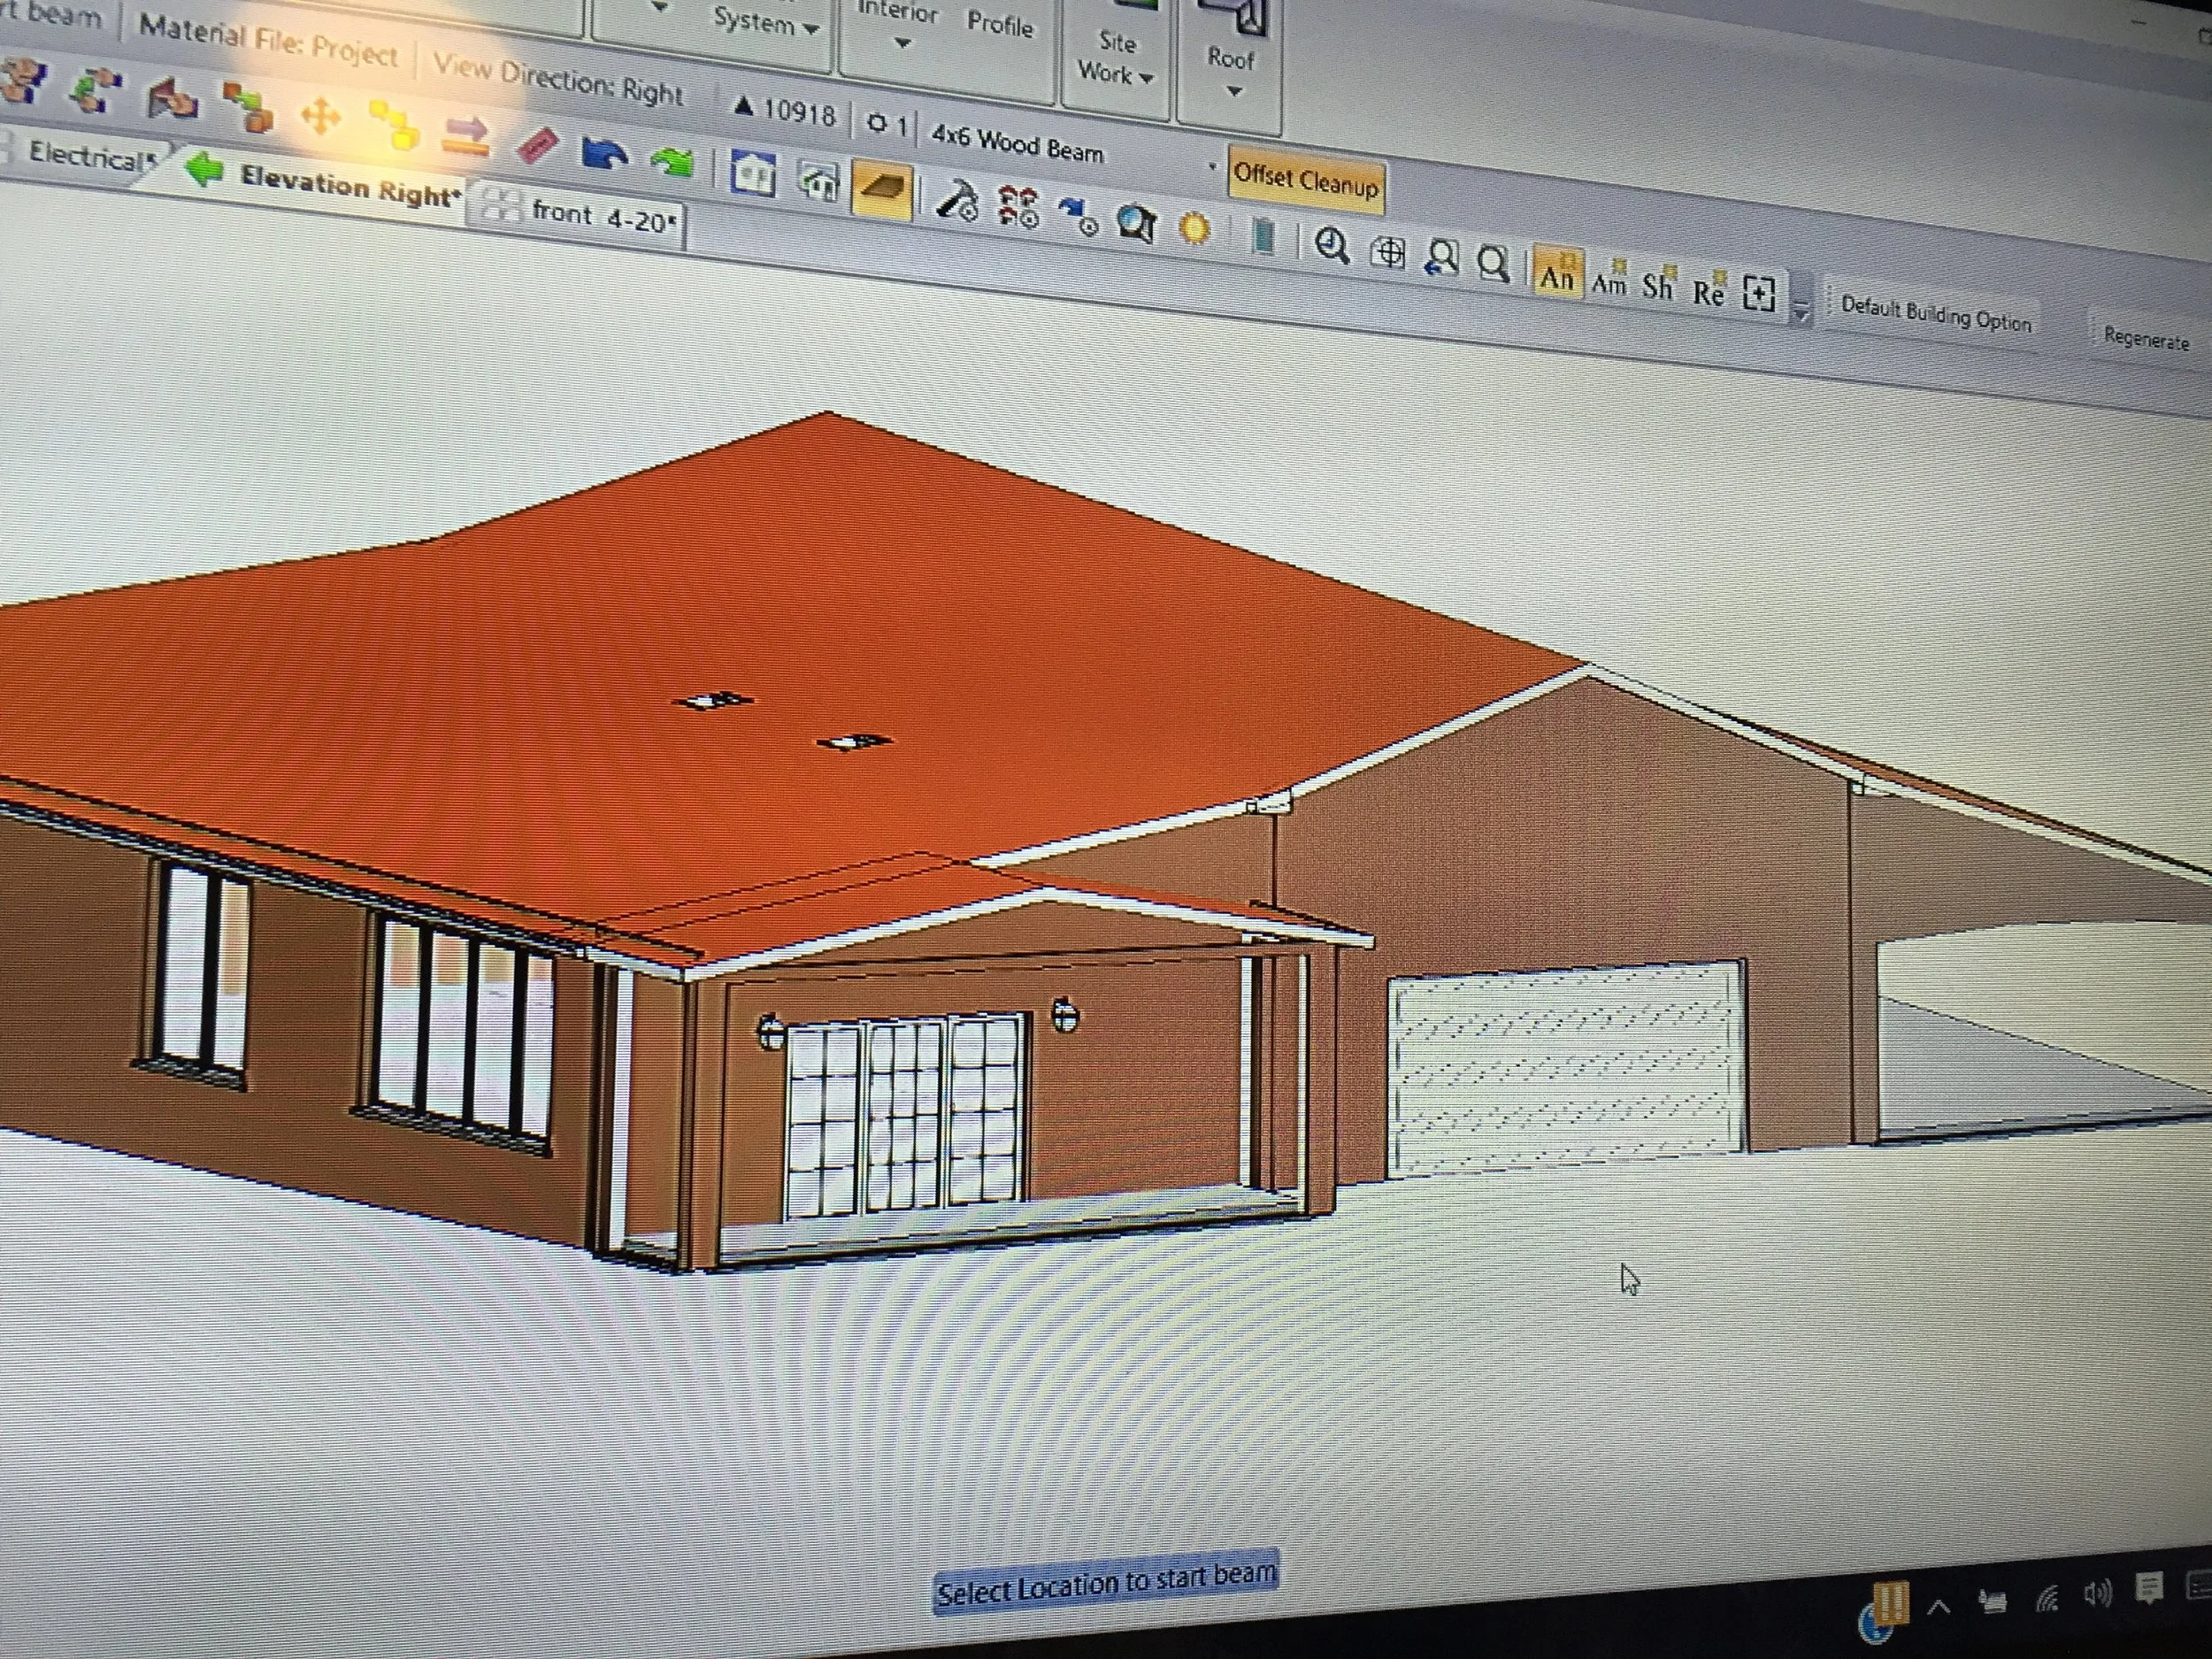Click the Regenerate button
2212x1659 pixels.
point(2146,339)
